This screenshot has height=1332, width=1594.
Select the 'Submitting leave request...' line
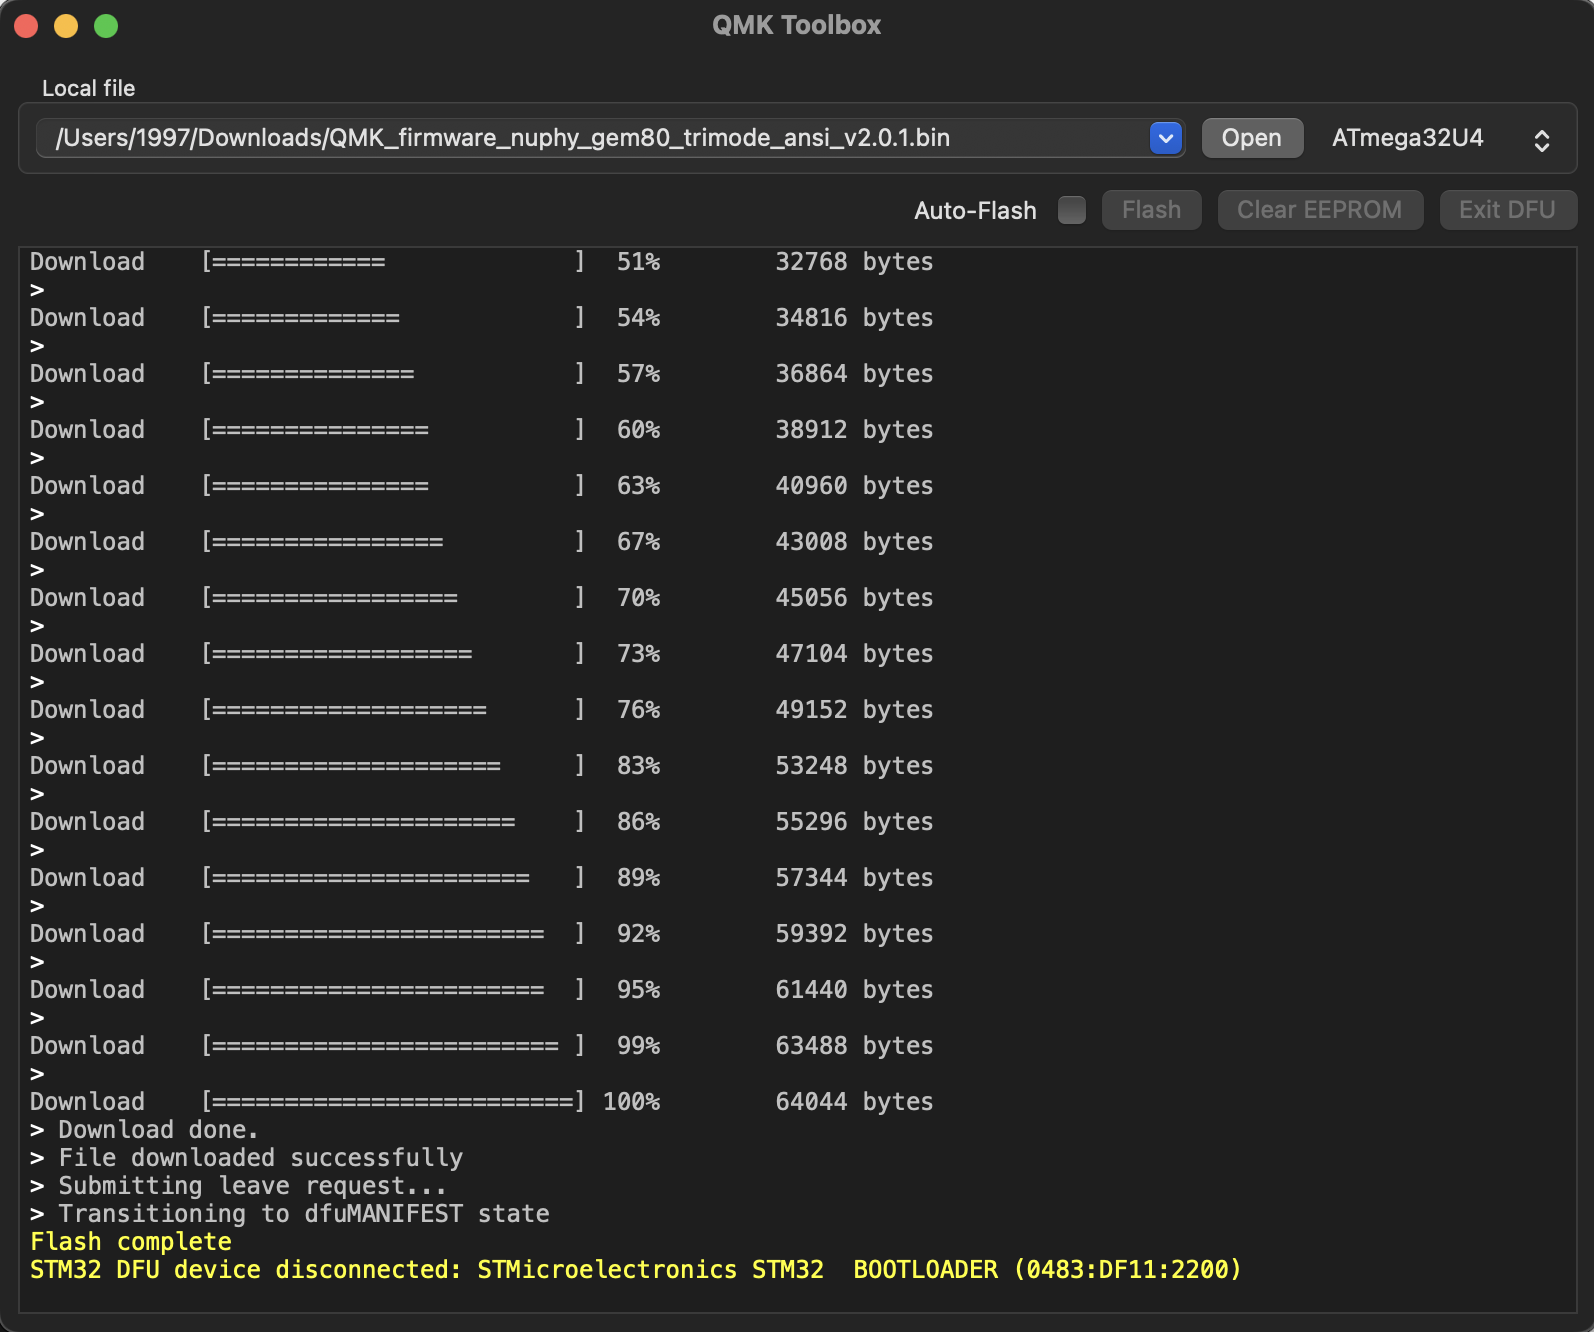click(238, 1186)
